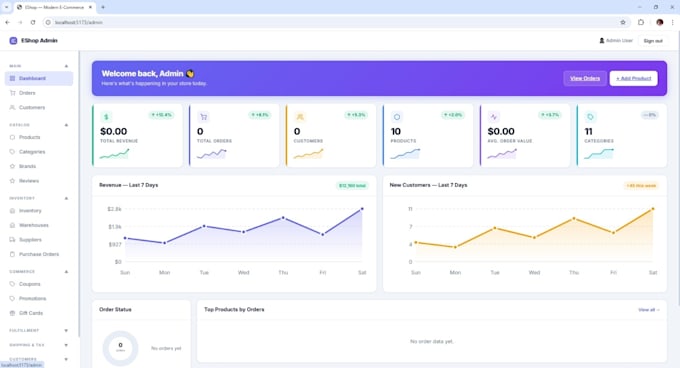Click the this week badge in New Customers chart
The width and height of the screenshot is (680, 368).
pyautogui.click(x=641, y=186)
